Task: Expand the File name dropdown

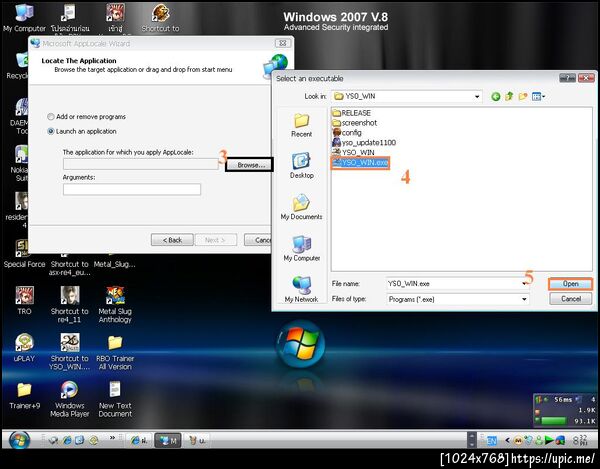Action: coord(524,283)
